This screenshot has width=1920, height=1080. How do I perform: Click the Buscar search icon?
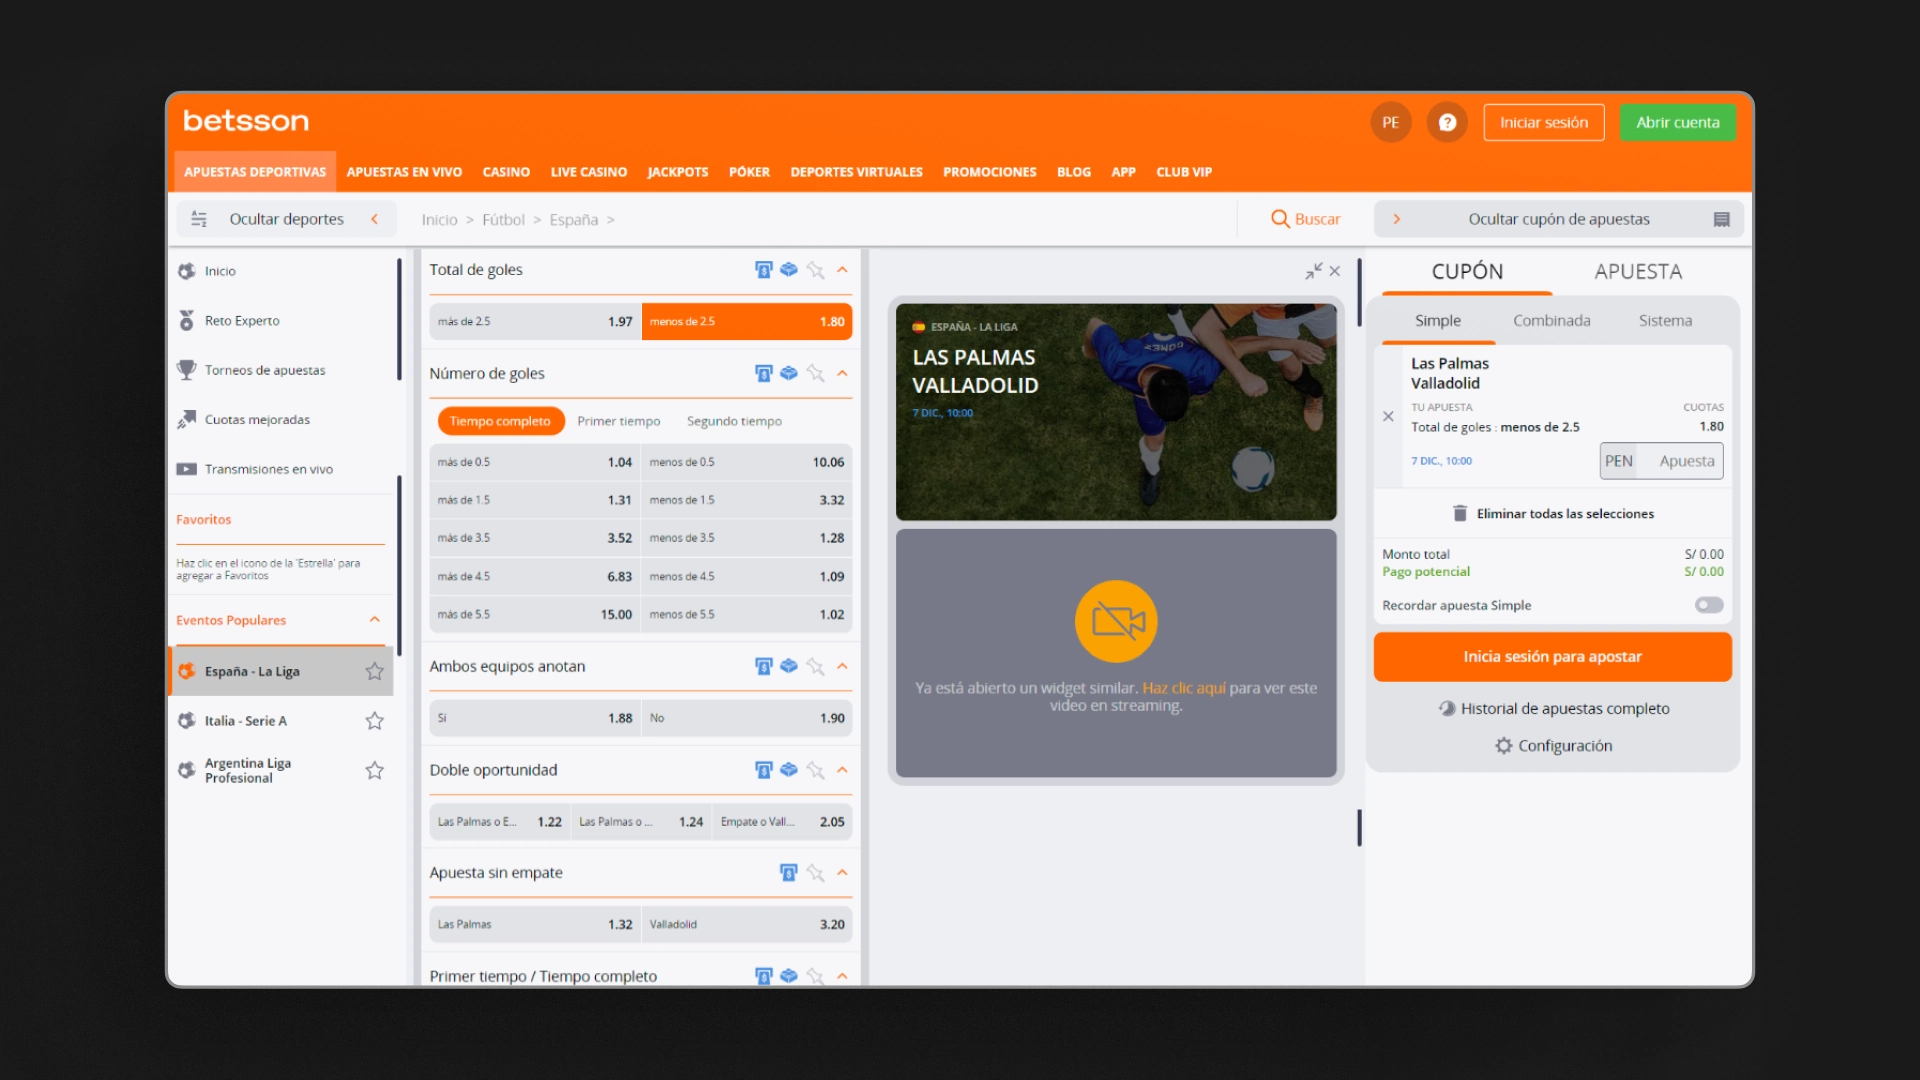1279,219
